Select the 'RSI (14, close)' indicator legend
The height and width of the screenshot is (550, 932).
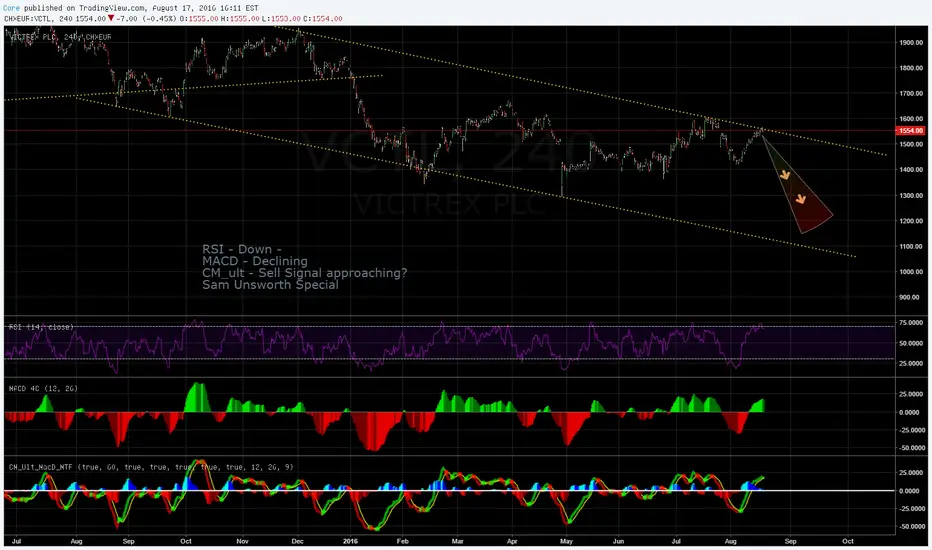point(41,327)
